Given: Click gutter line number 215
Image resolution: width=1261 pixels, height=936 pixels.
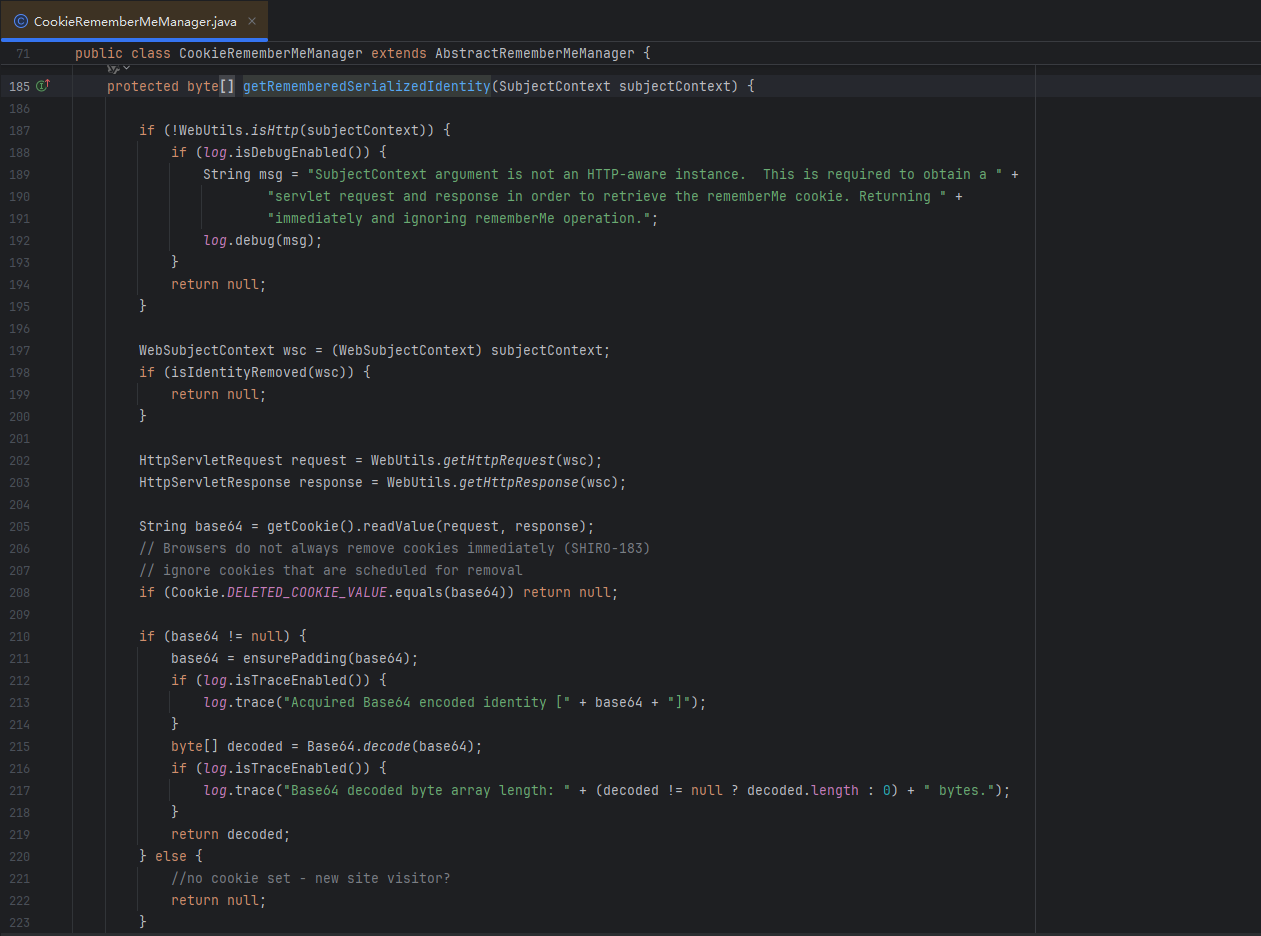Looking at the screenshot, I should (x=19, y=746).
